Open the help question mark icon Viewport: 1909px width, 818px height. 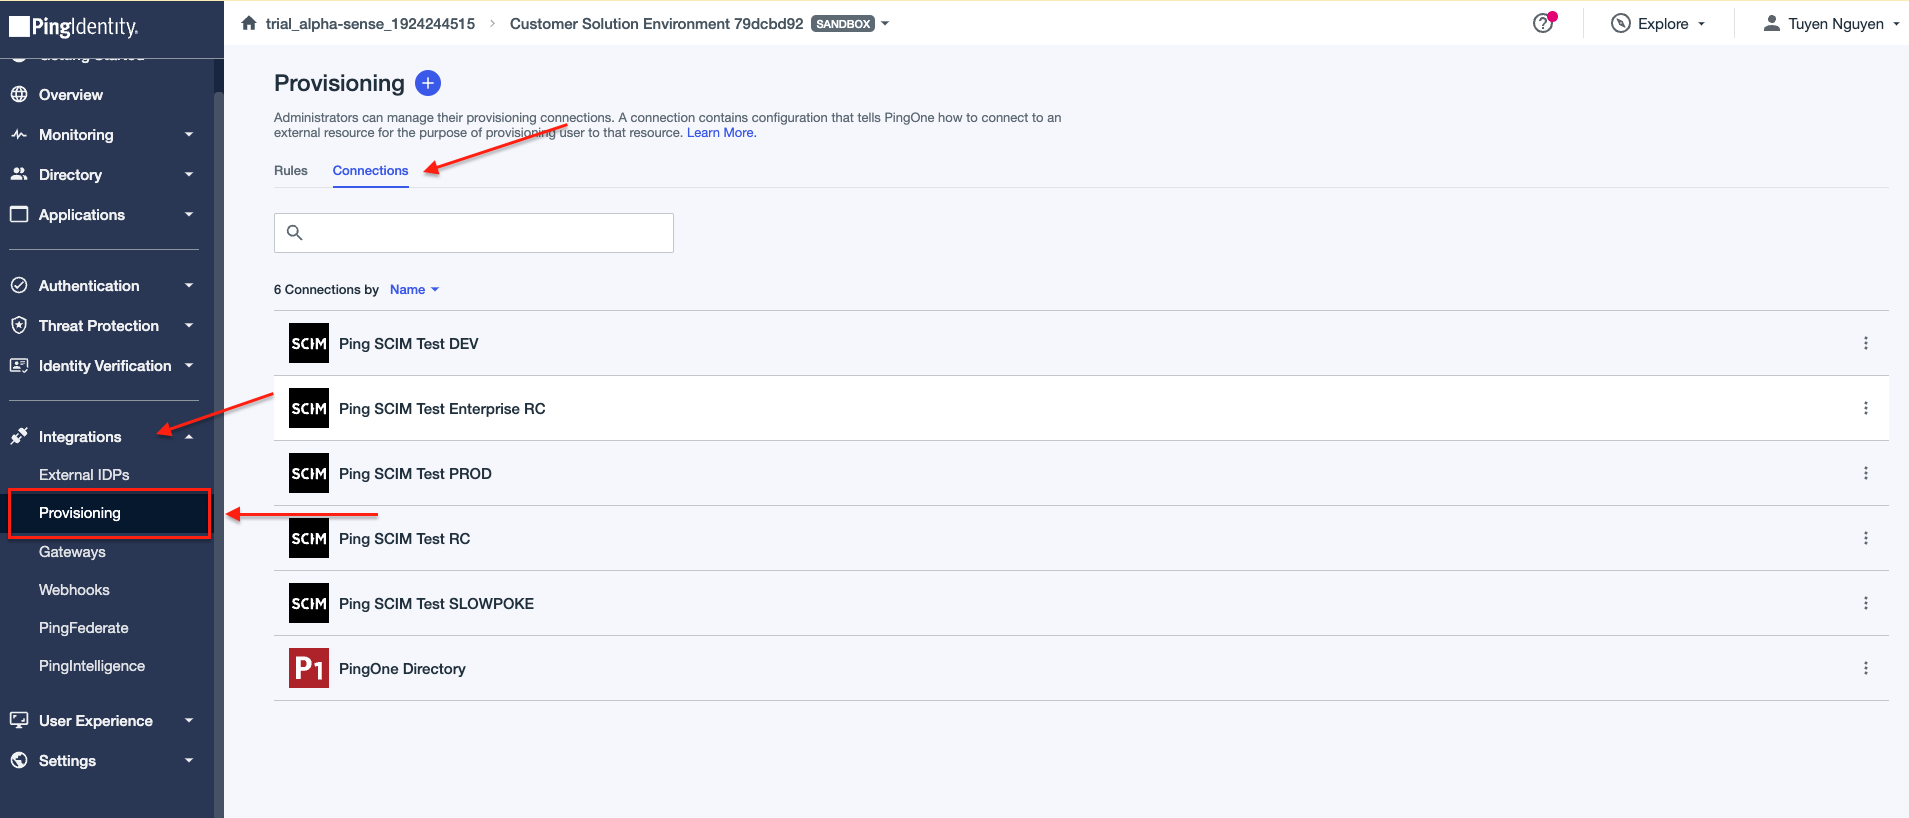1543,23
